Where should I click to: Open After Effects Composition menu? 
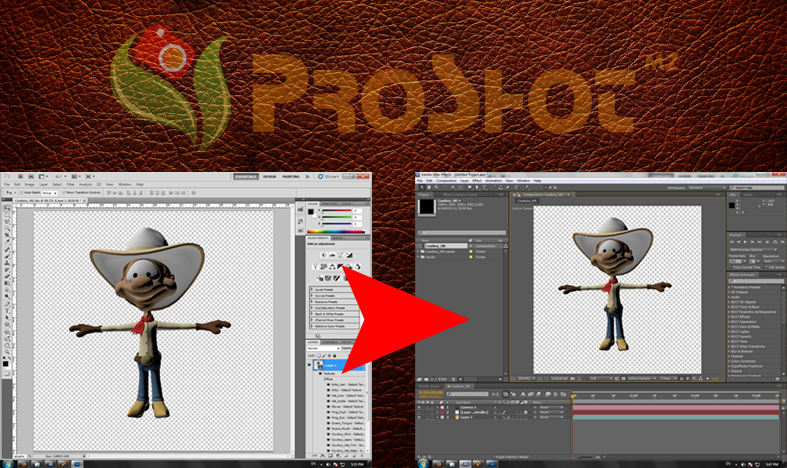click(x=446, y=181)
